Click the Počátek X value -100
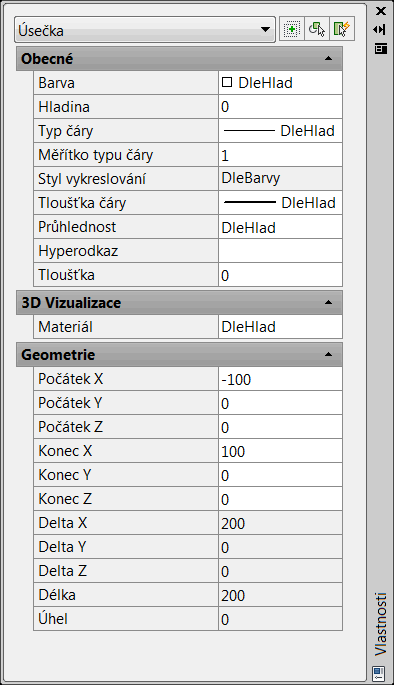Viewport: 394px width, 685px height. (280, 379)
